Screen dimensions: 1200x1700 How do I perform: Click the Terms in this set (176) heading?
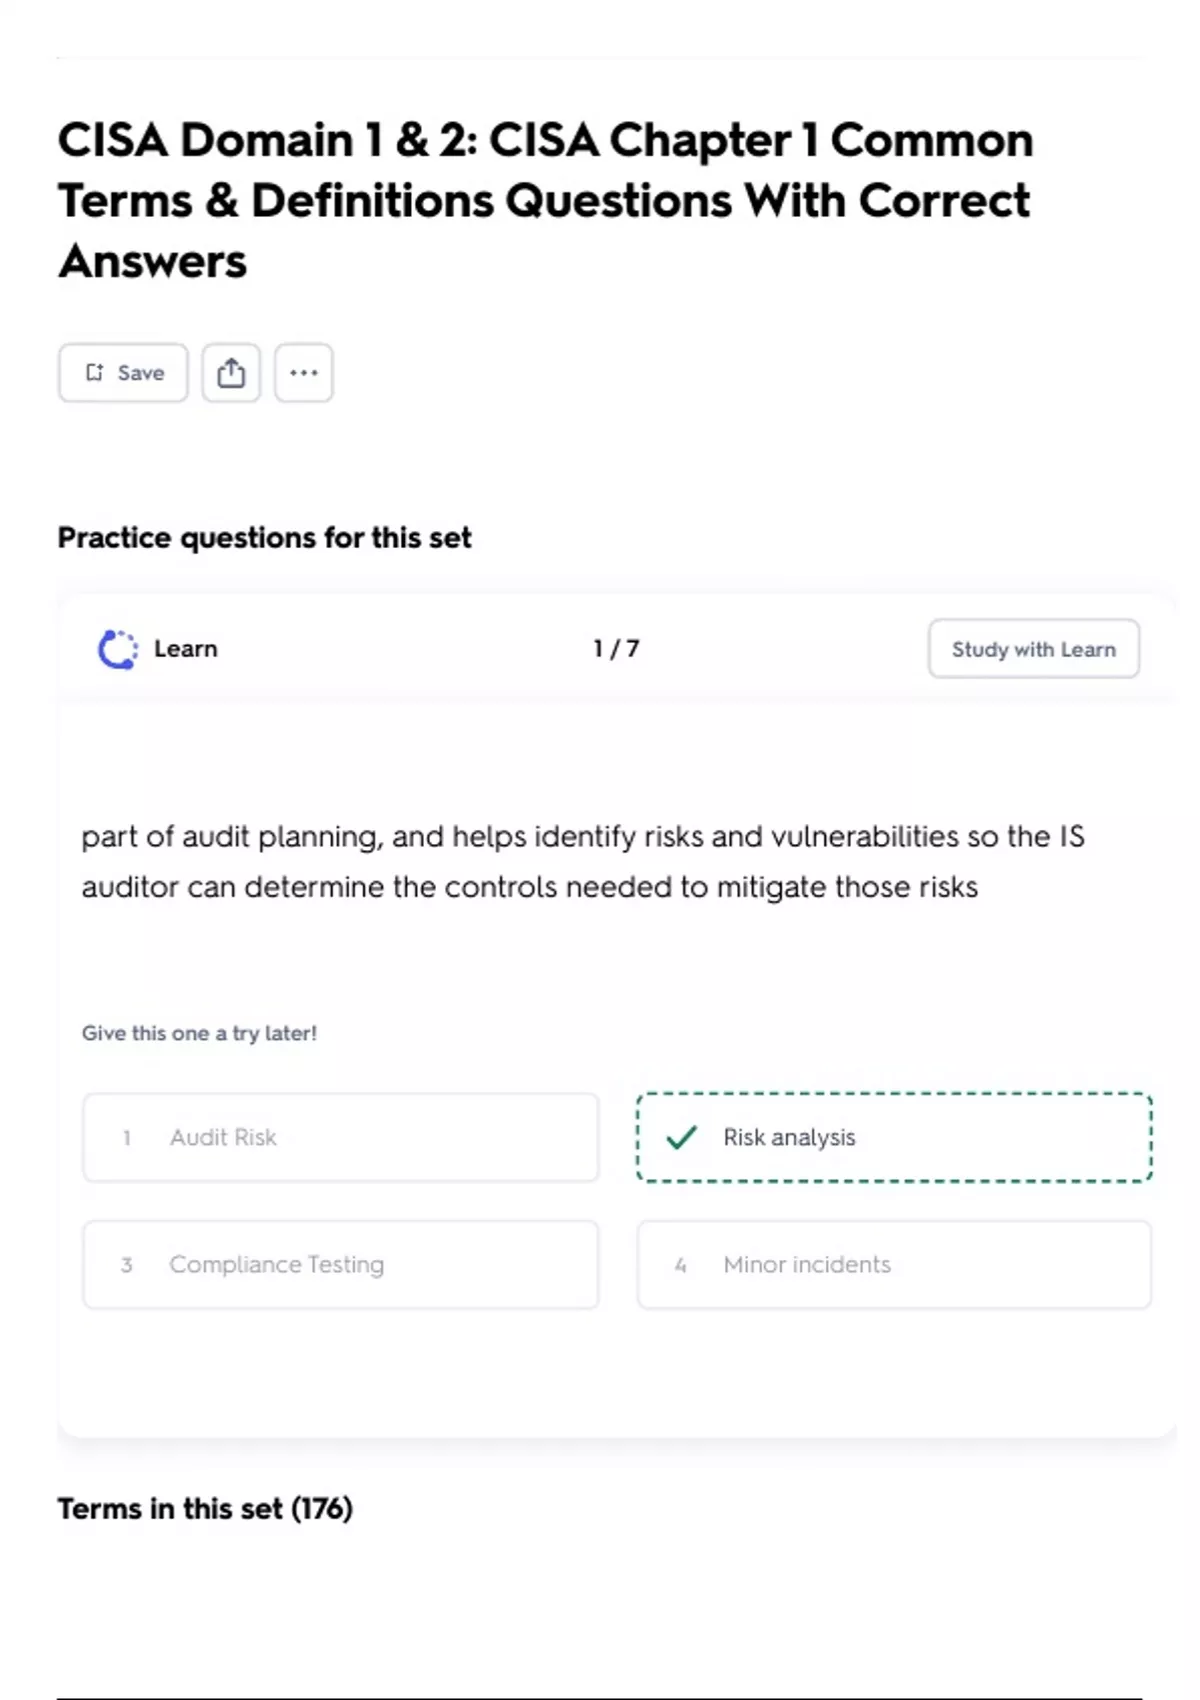tap(205, 1508)
